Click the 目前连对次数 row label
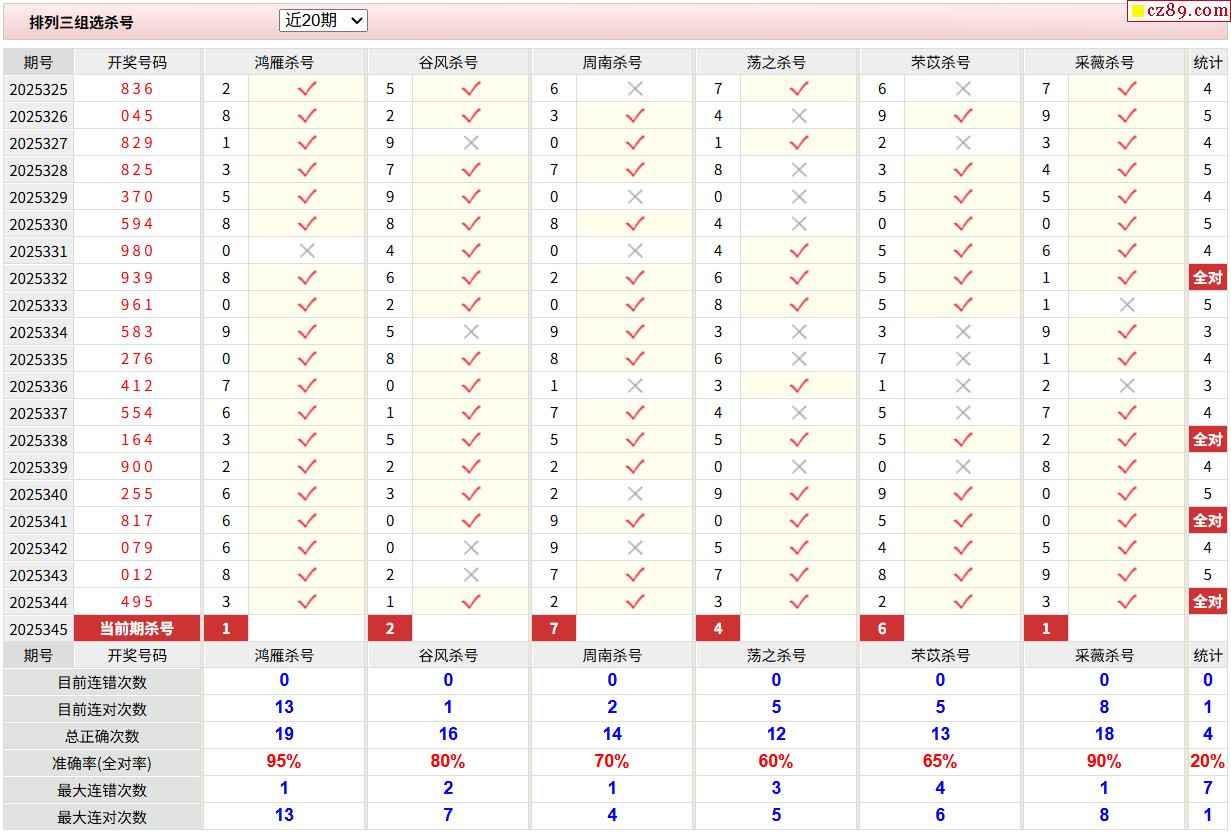Screen dimensions: 1231x833 click(102, 709)
